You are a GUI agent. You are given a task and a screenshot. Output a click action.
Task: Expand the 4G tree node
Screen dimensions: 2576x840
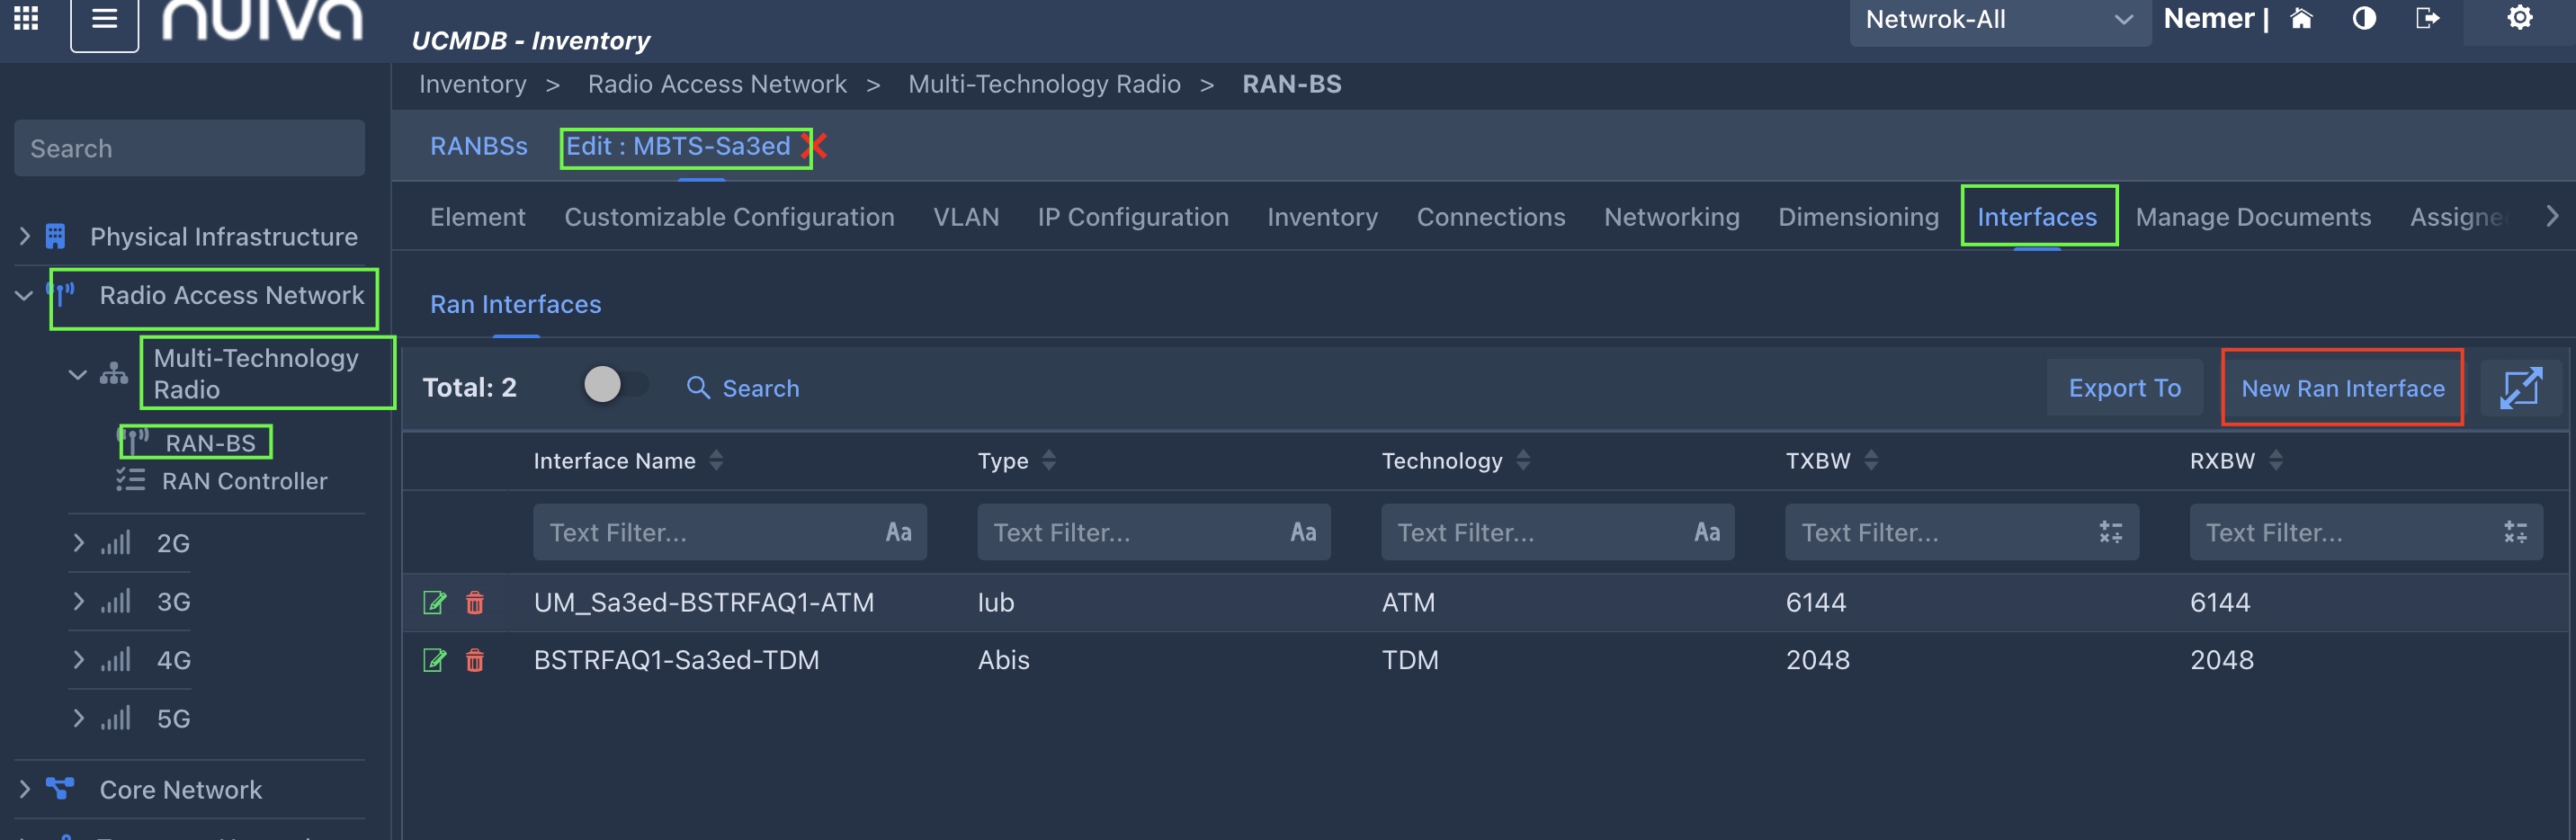point(79,660)
